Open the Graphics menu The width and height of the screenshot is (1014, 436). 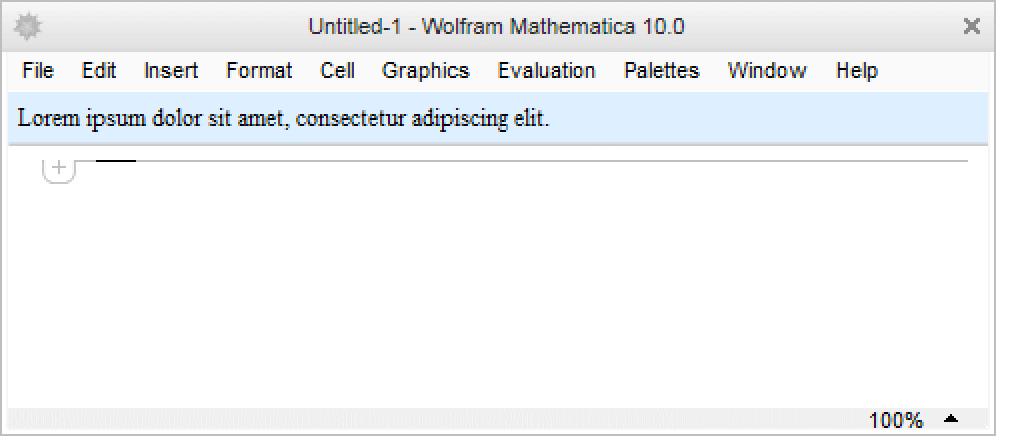click(425, 71)
